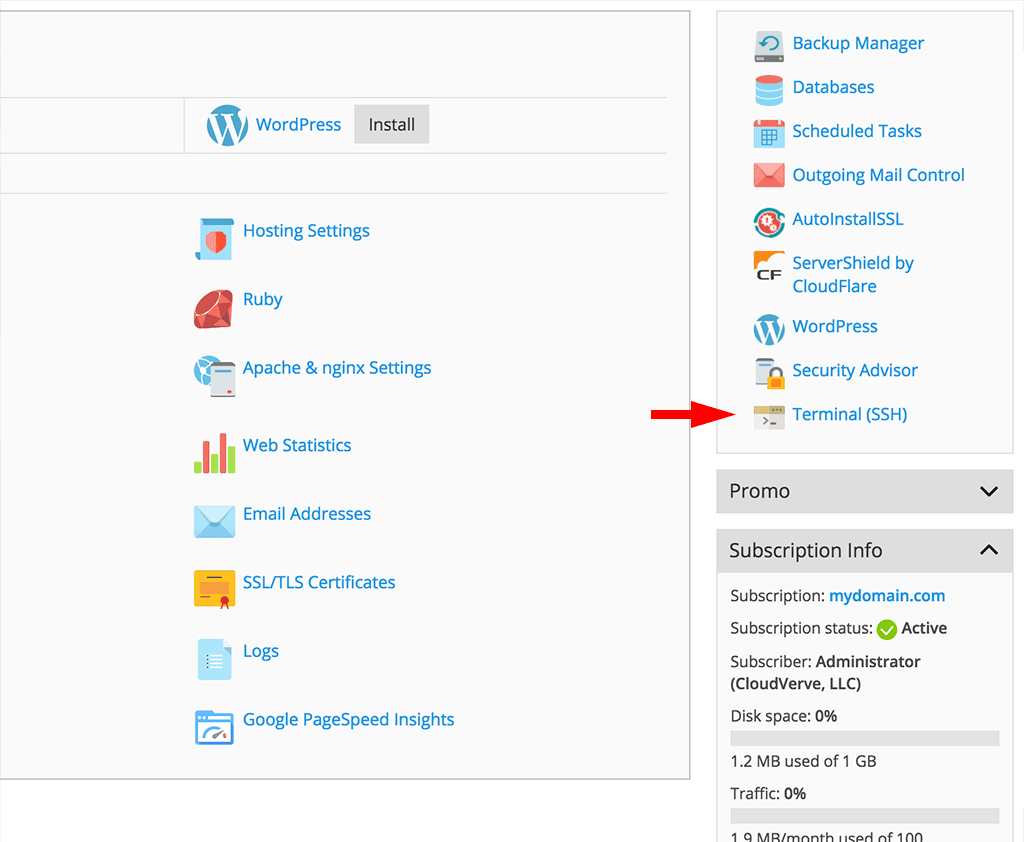This screenshot has height=842, width=1024.
Task: Open Google PageSpeed Insights link
Action: click(x=349, y=719)
